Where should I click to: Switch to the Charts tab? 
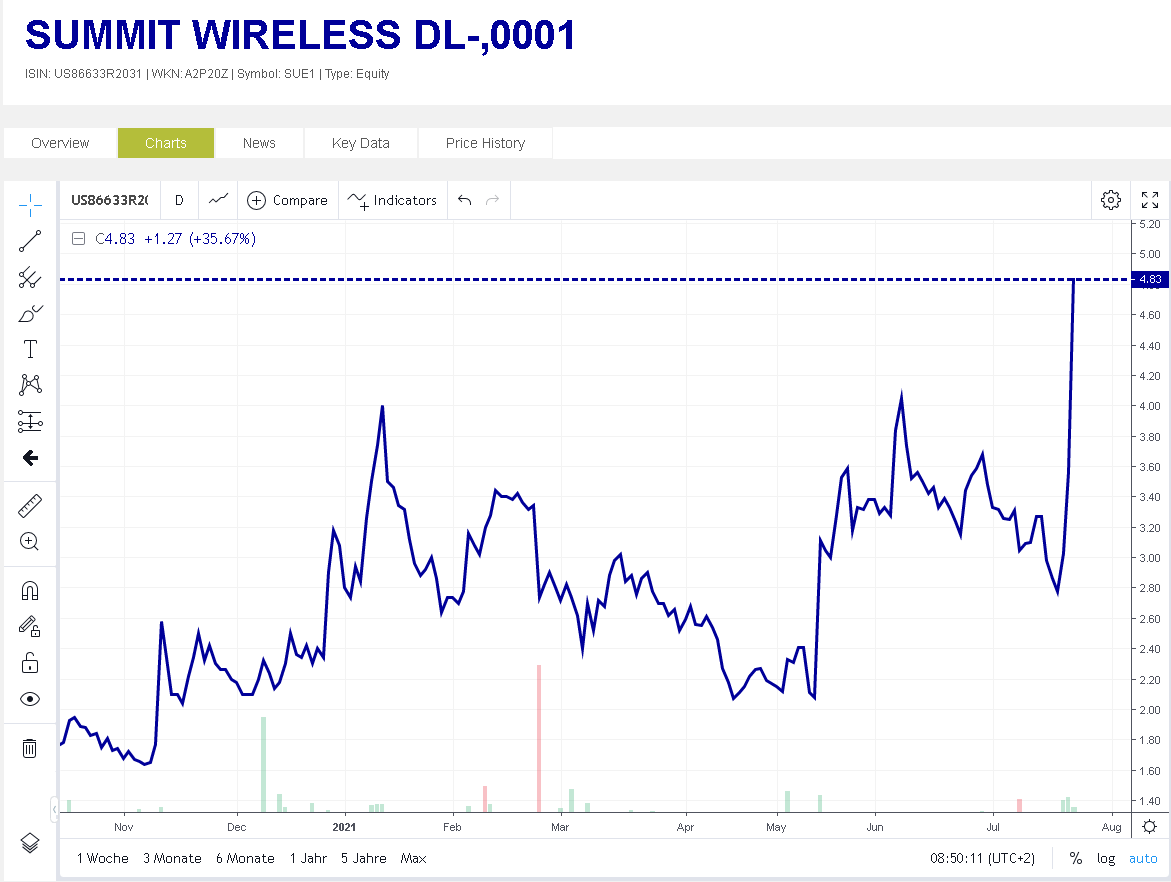coord(166,143)
